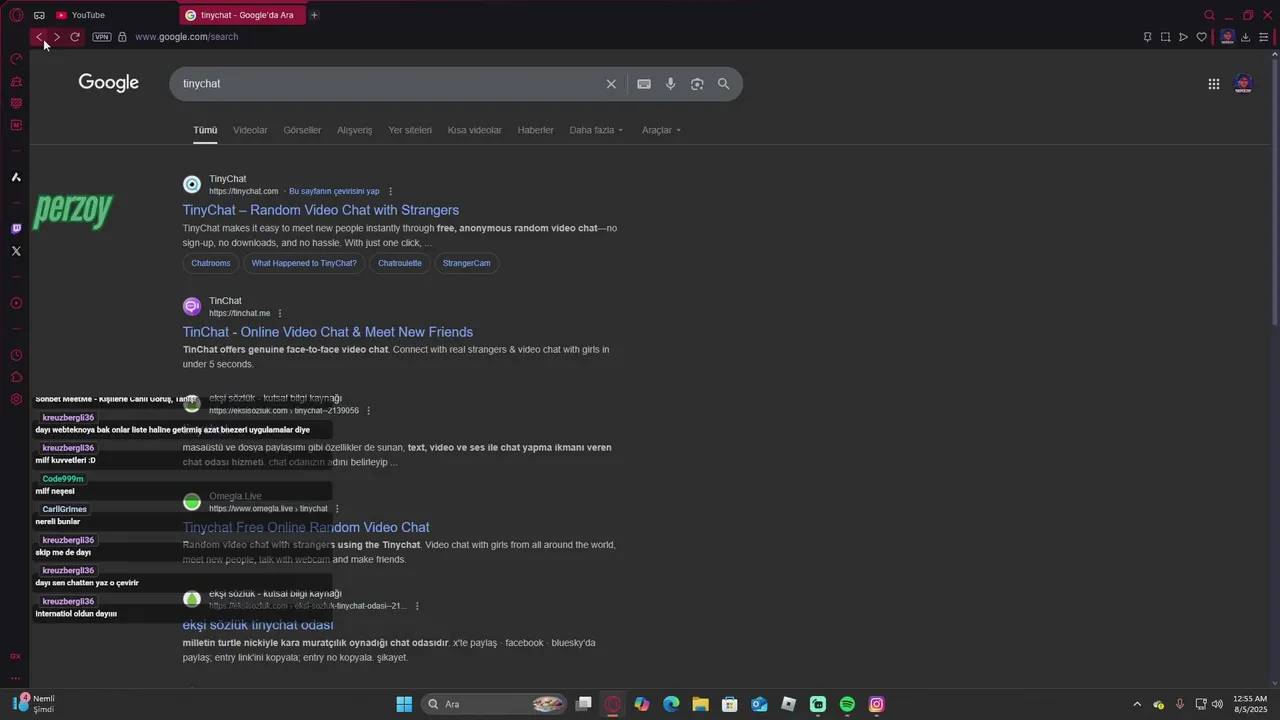The width and height of the screenshot is (1280, 720).
Task: Open Google account profile picture
Action: [1243, 84]
